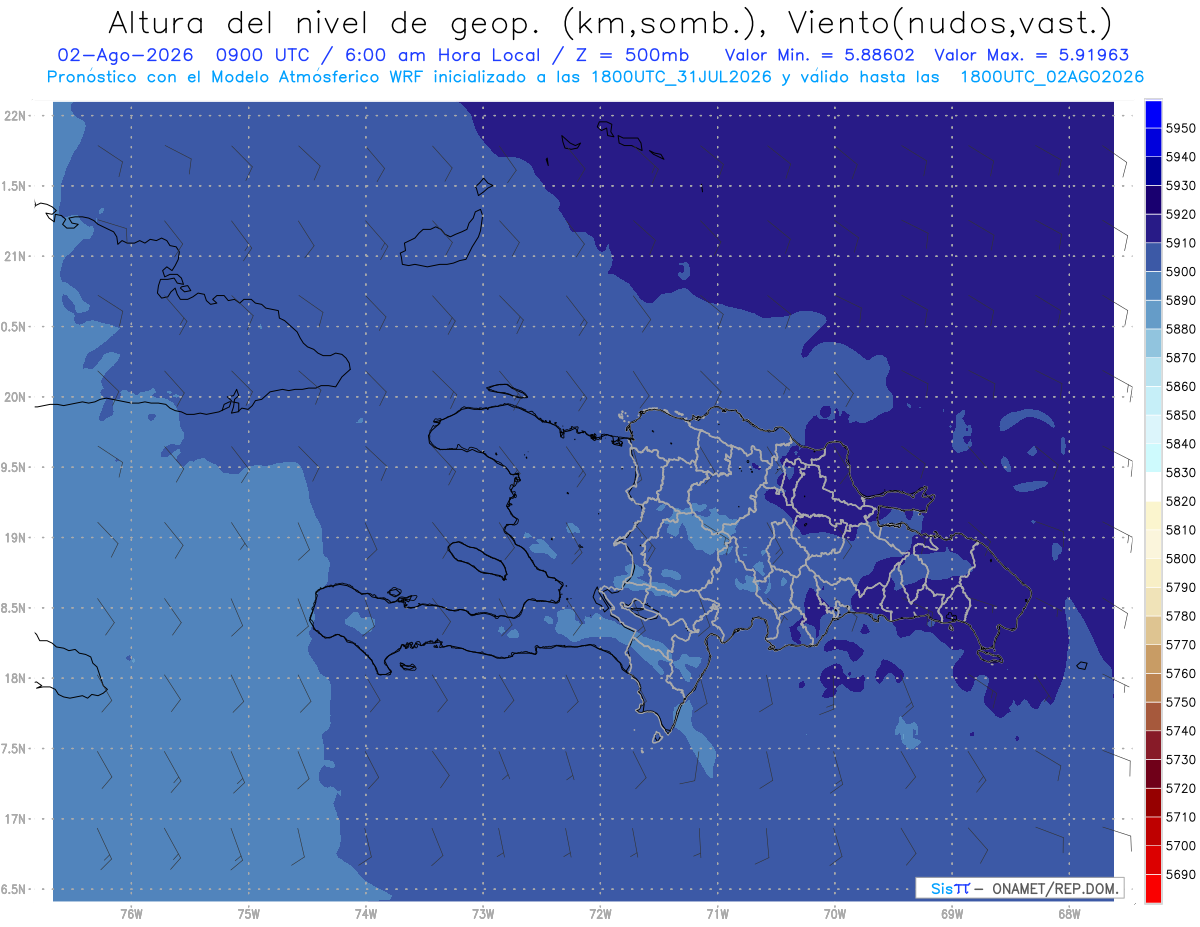
Task: Select initialization time '1800UTC_31JUL2026'
Action: 681,77
